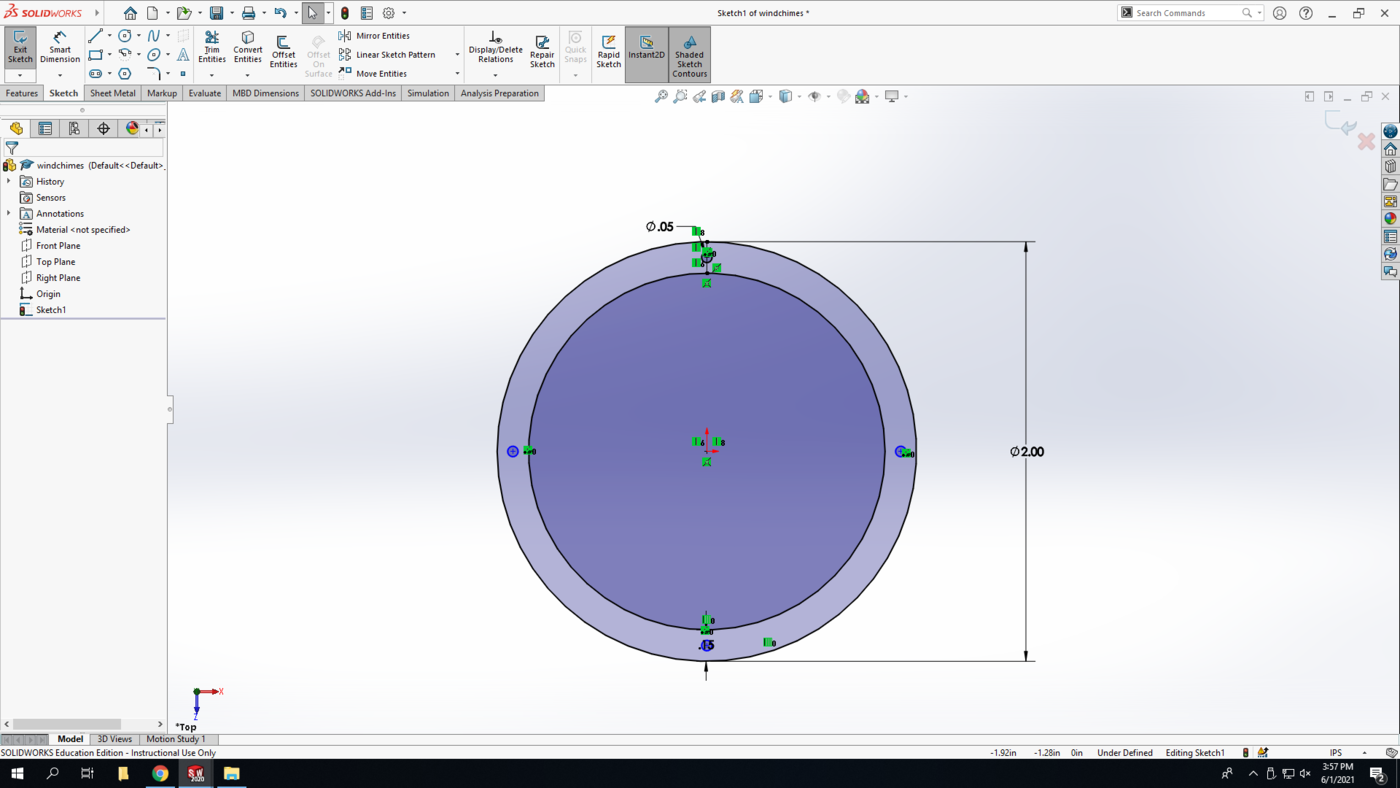This screenshot has width=1400, height=788.
Task: Click Offset Entities
Action: coord(283,52)
